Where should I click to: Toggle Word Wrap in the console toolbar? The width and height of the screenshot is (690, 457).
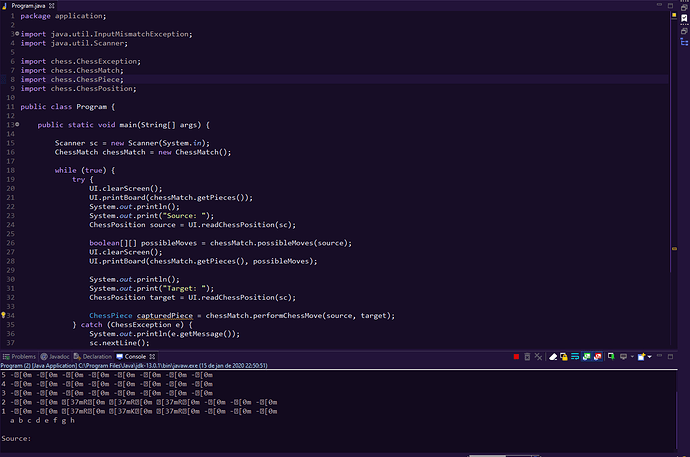pyautogui.click(x=575, y=357)
